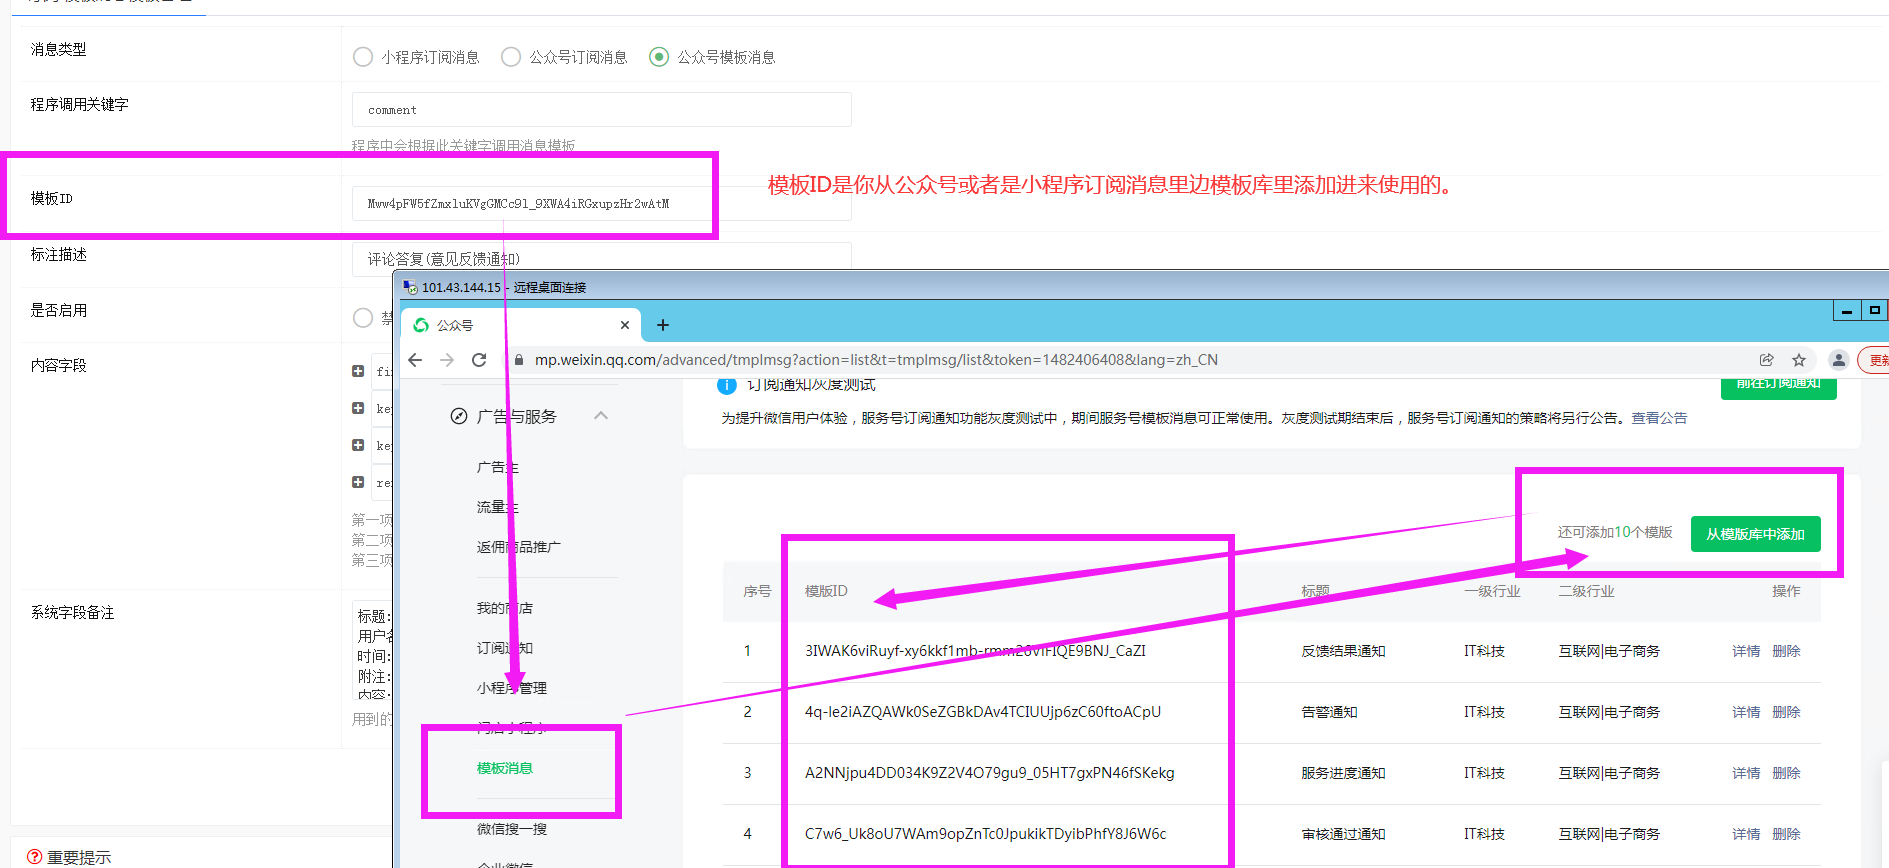This screenshot has height=868, width=1889.
Task: Close the 公众号 browser tab
Action: (625, 325)
